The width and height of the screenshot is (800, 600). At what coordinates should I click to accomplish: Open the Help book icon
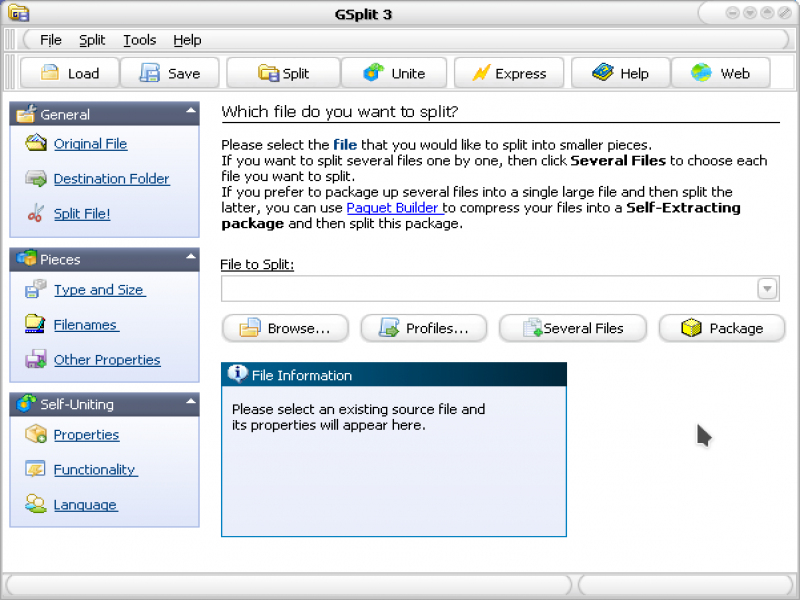click(x=602, y=73)
